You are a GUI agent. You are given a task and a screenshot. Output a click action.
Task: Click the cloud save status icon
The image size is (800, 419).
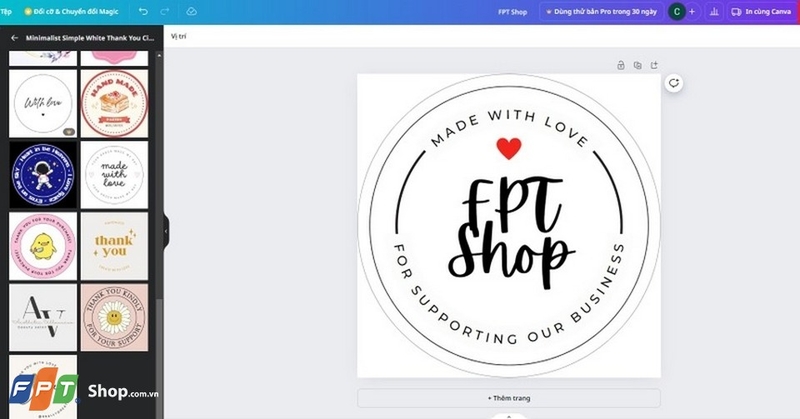(x=191, y=11)
